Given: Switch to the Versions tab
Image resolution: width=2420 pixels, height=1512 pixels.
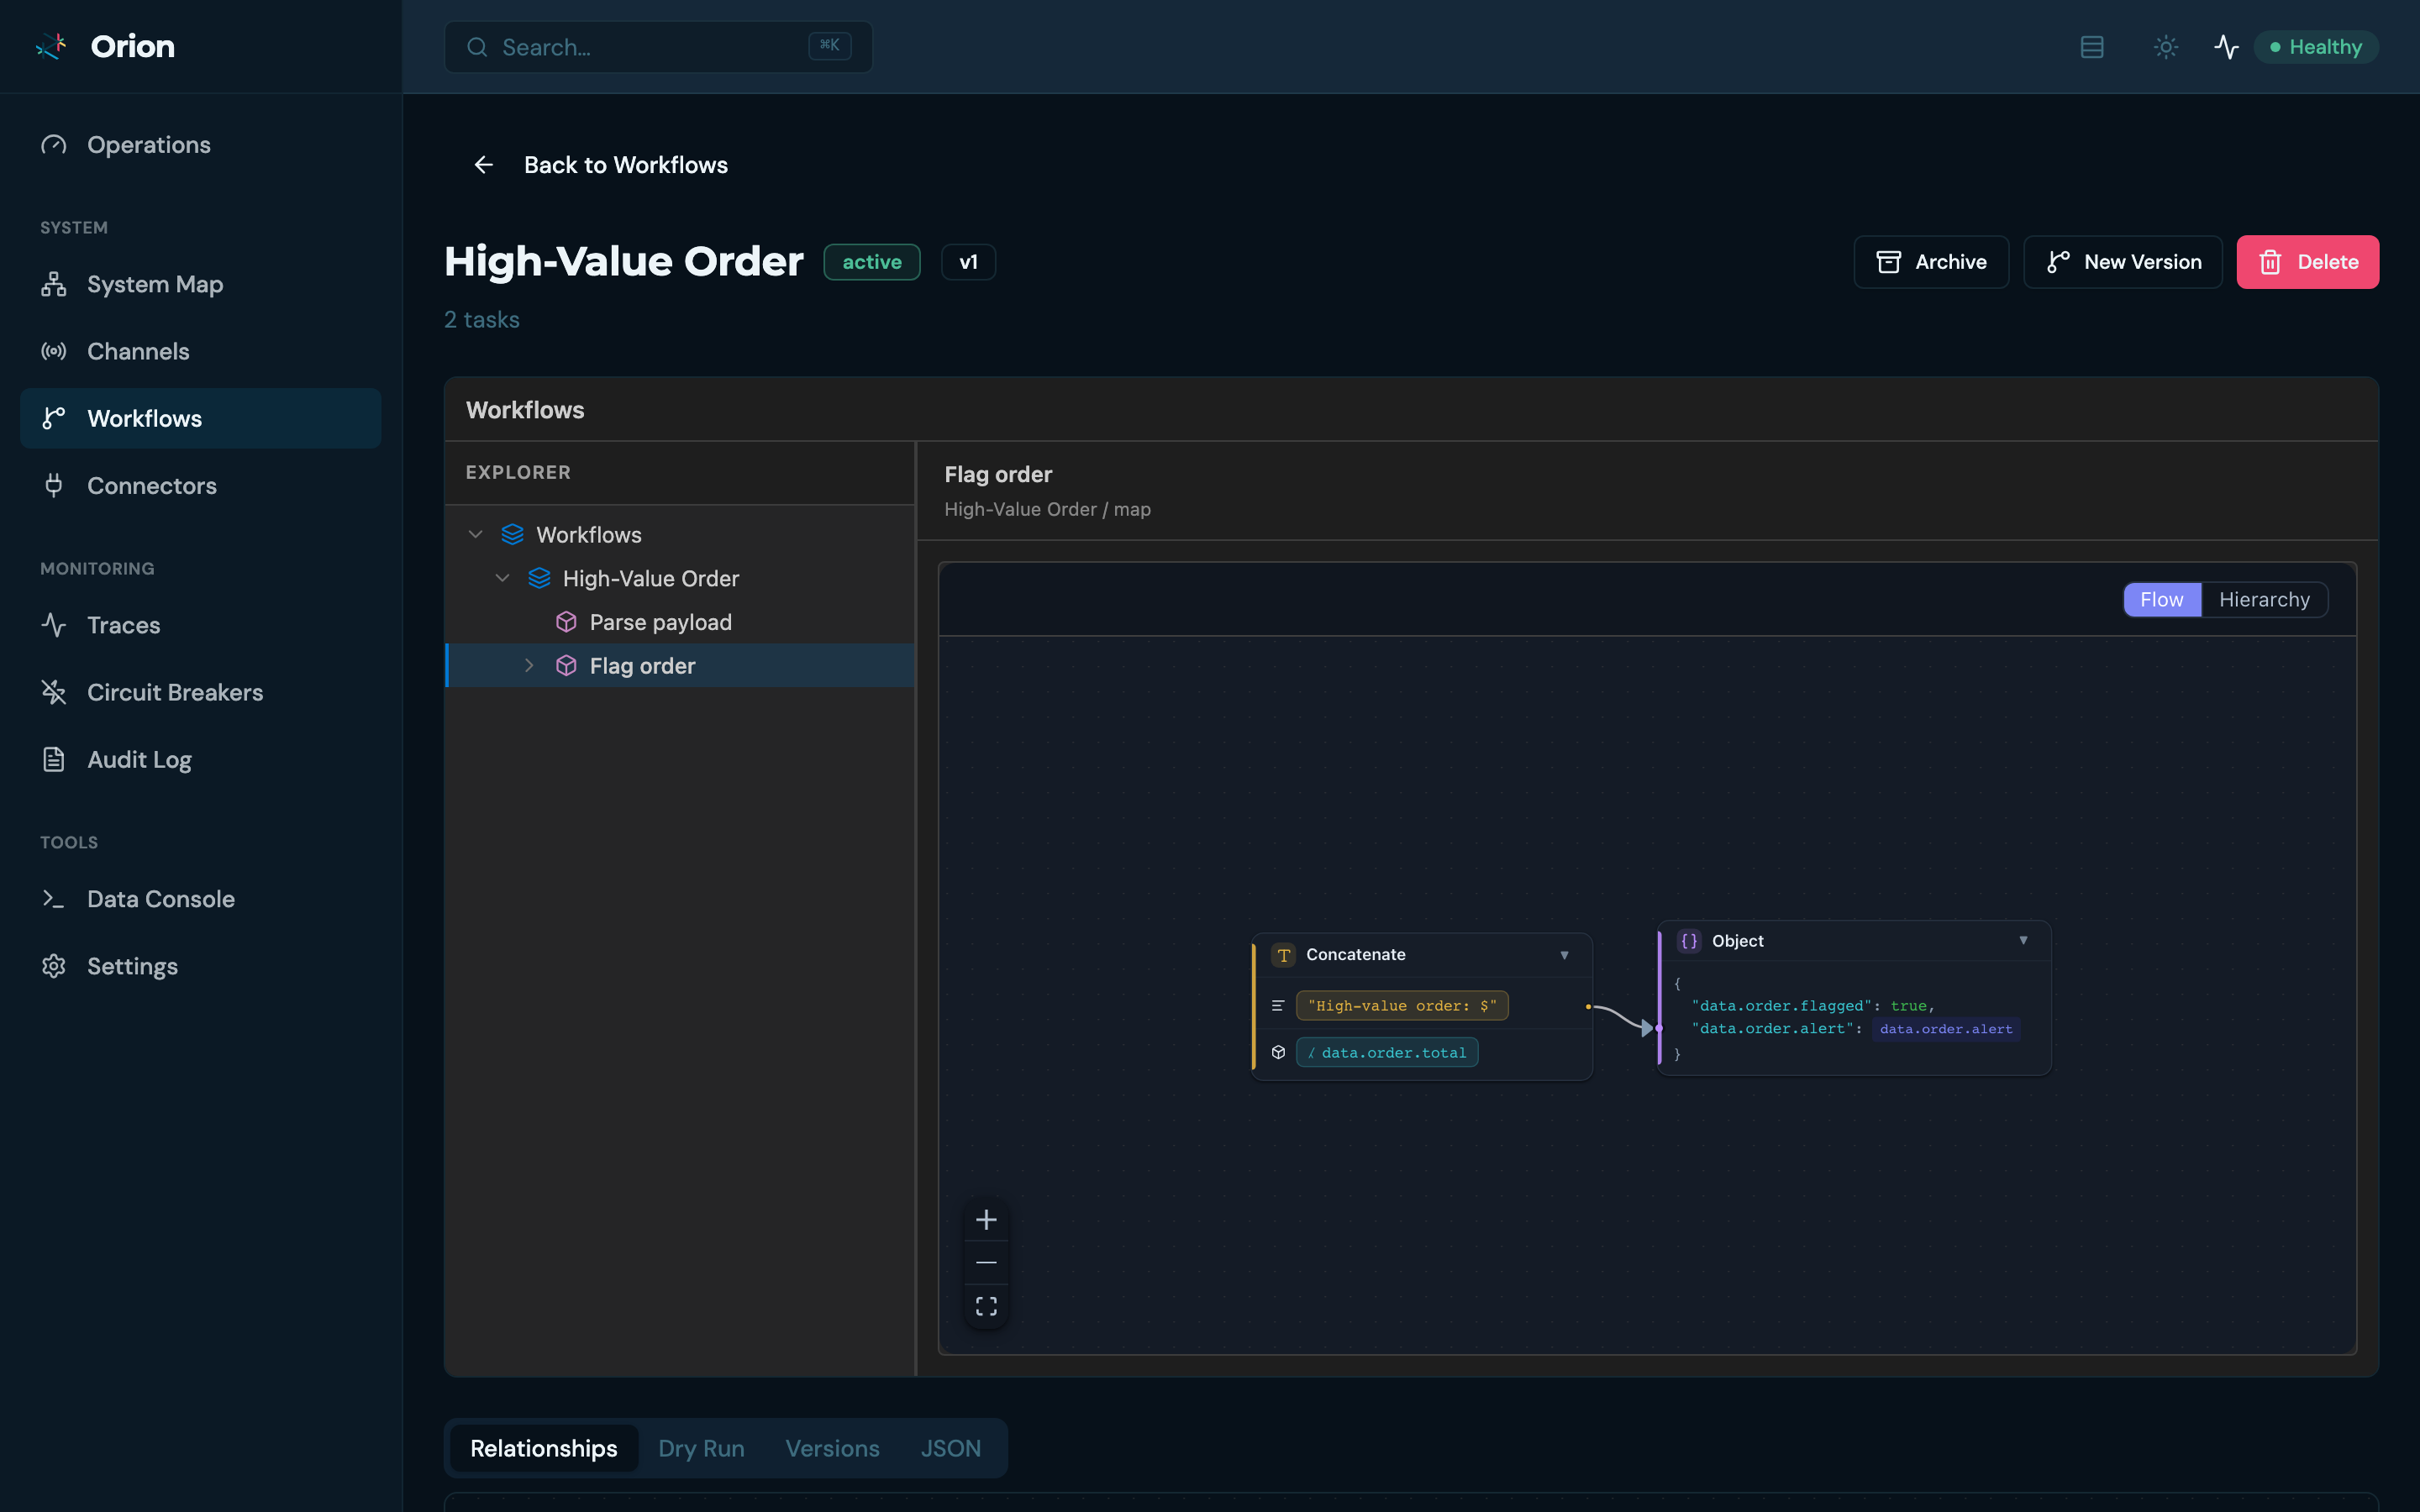Looking at the screenshot, I should pyautogui.click(x=832, y=1448).
